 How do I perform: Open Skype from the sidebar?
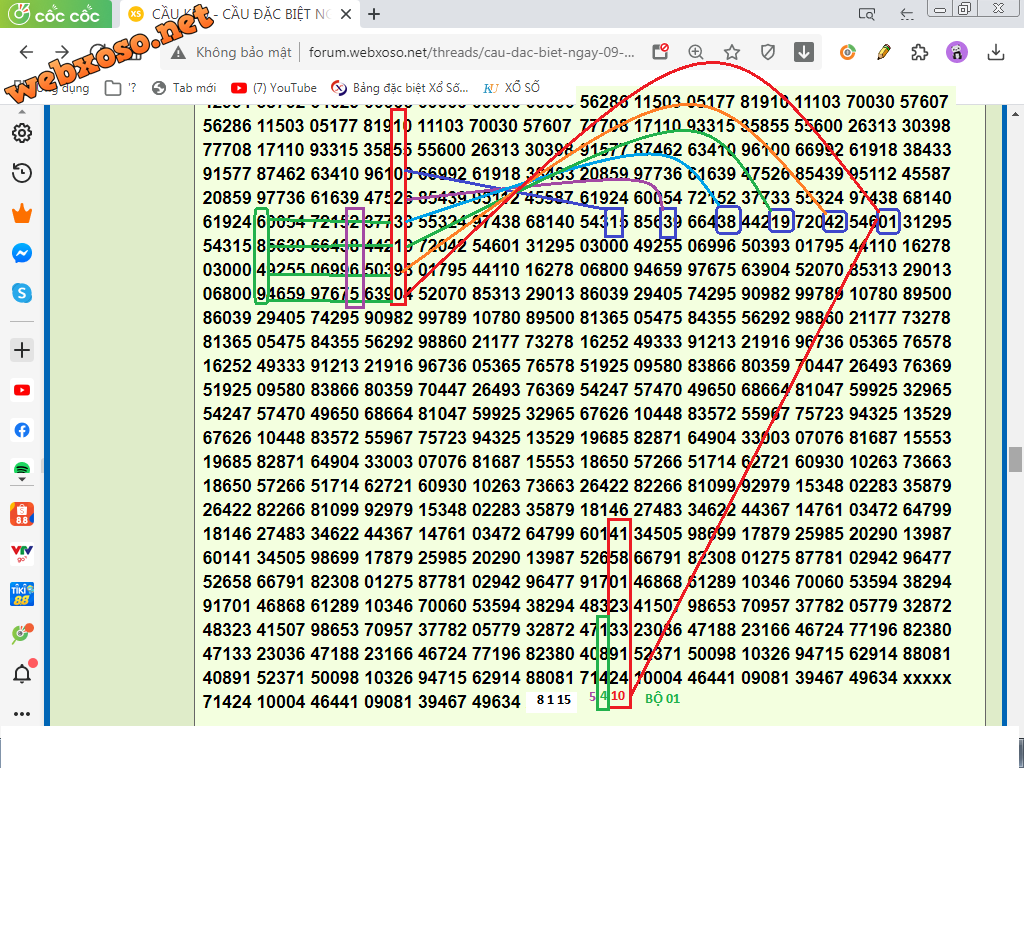point(22,295)
